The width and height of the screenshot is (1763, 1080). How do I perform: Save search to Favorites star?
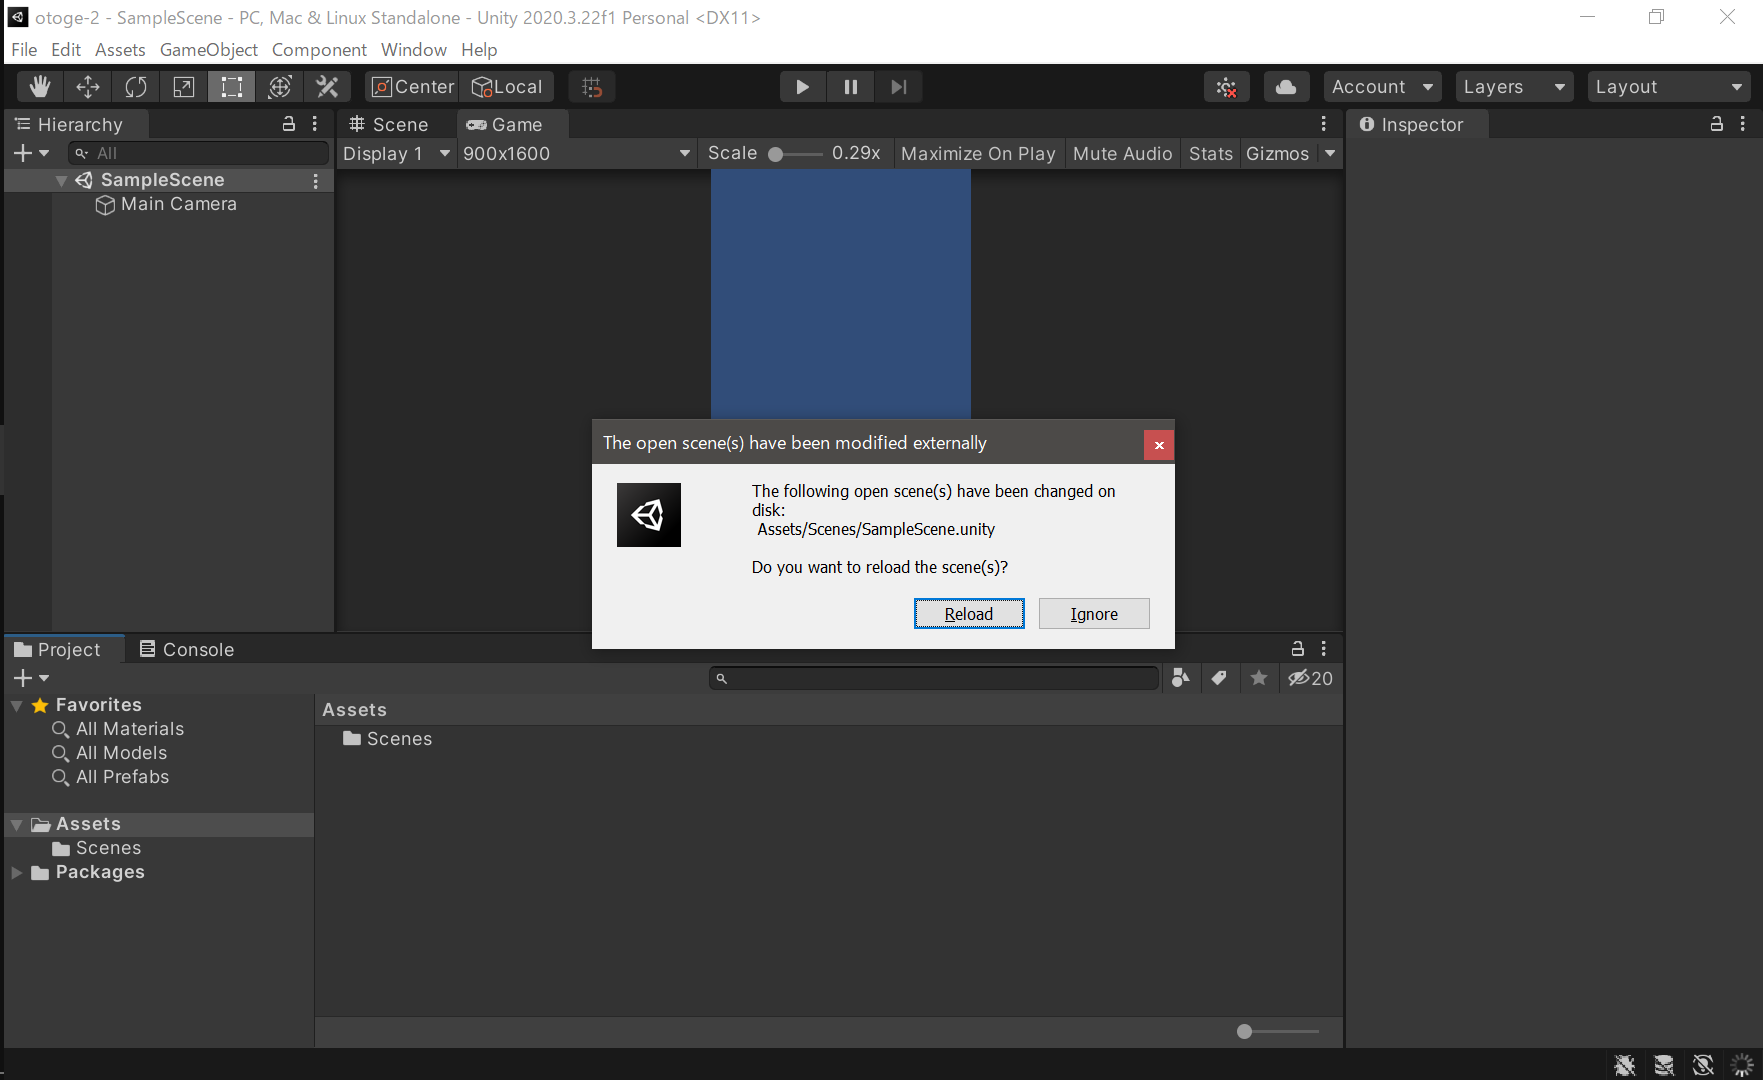click(x=1259, y=678)
